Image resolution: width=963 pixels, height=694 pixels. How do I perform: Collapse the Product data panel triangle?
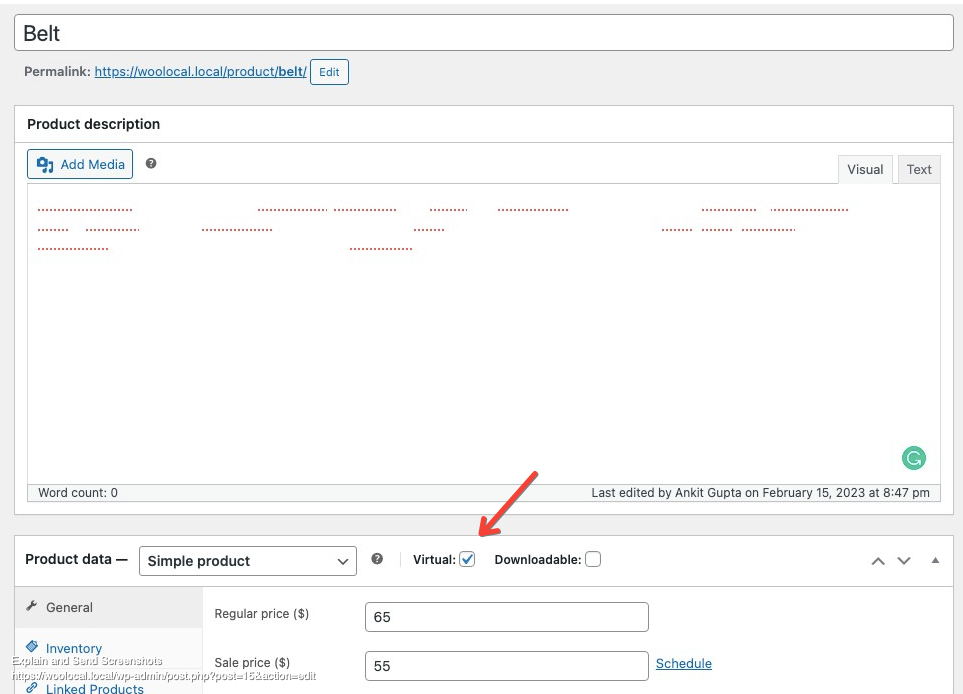[x=935, y=560]
